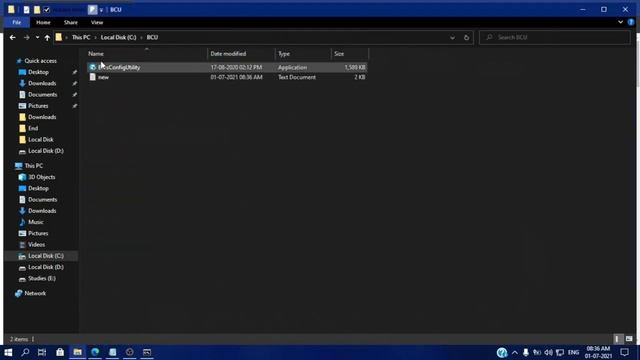Open Quick access in navigation pane
The image size is (640, 360).
click(x=40, y=61)
